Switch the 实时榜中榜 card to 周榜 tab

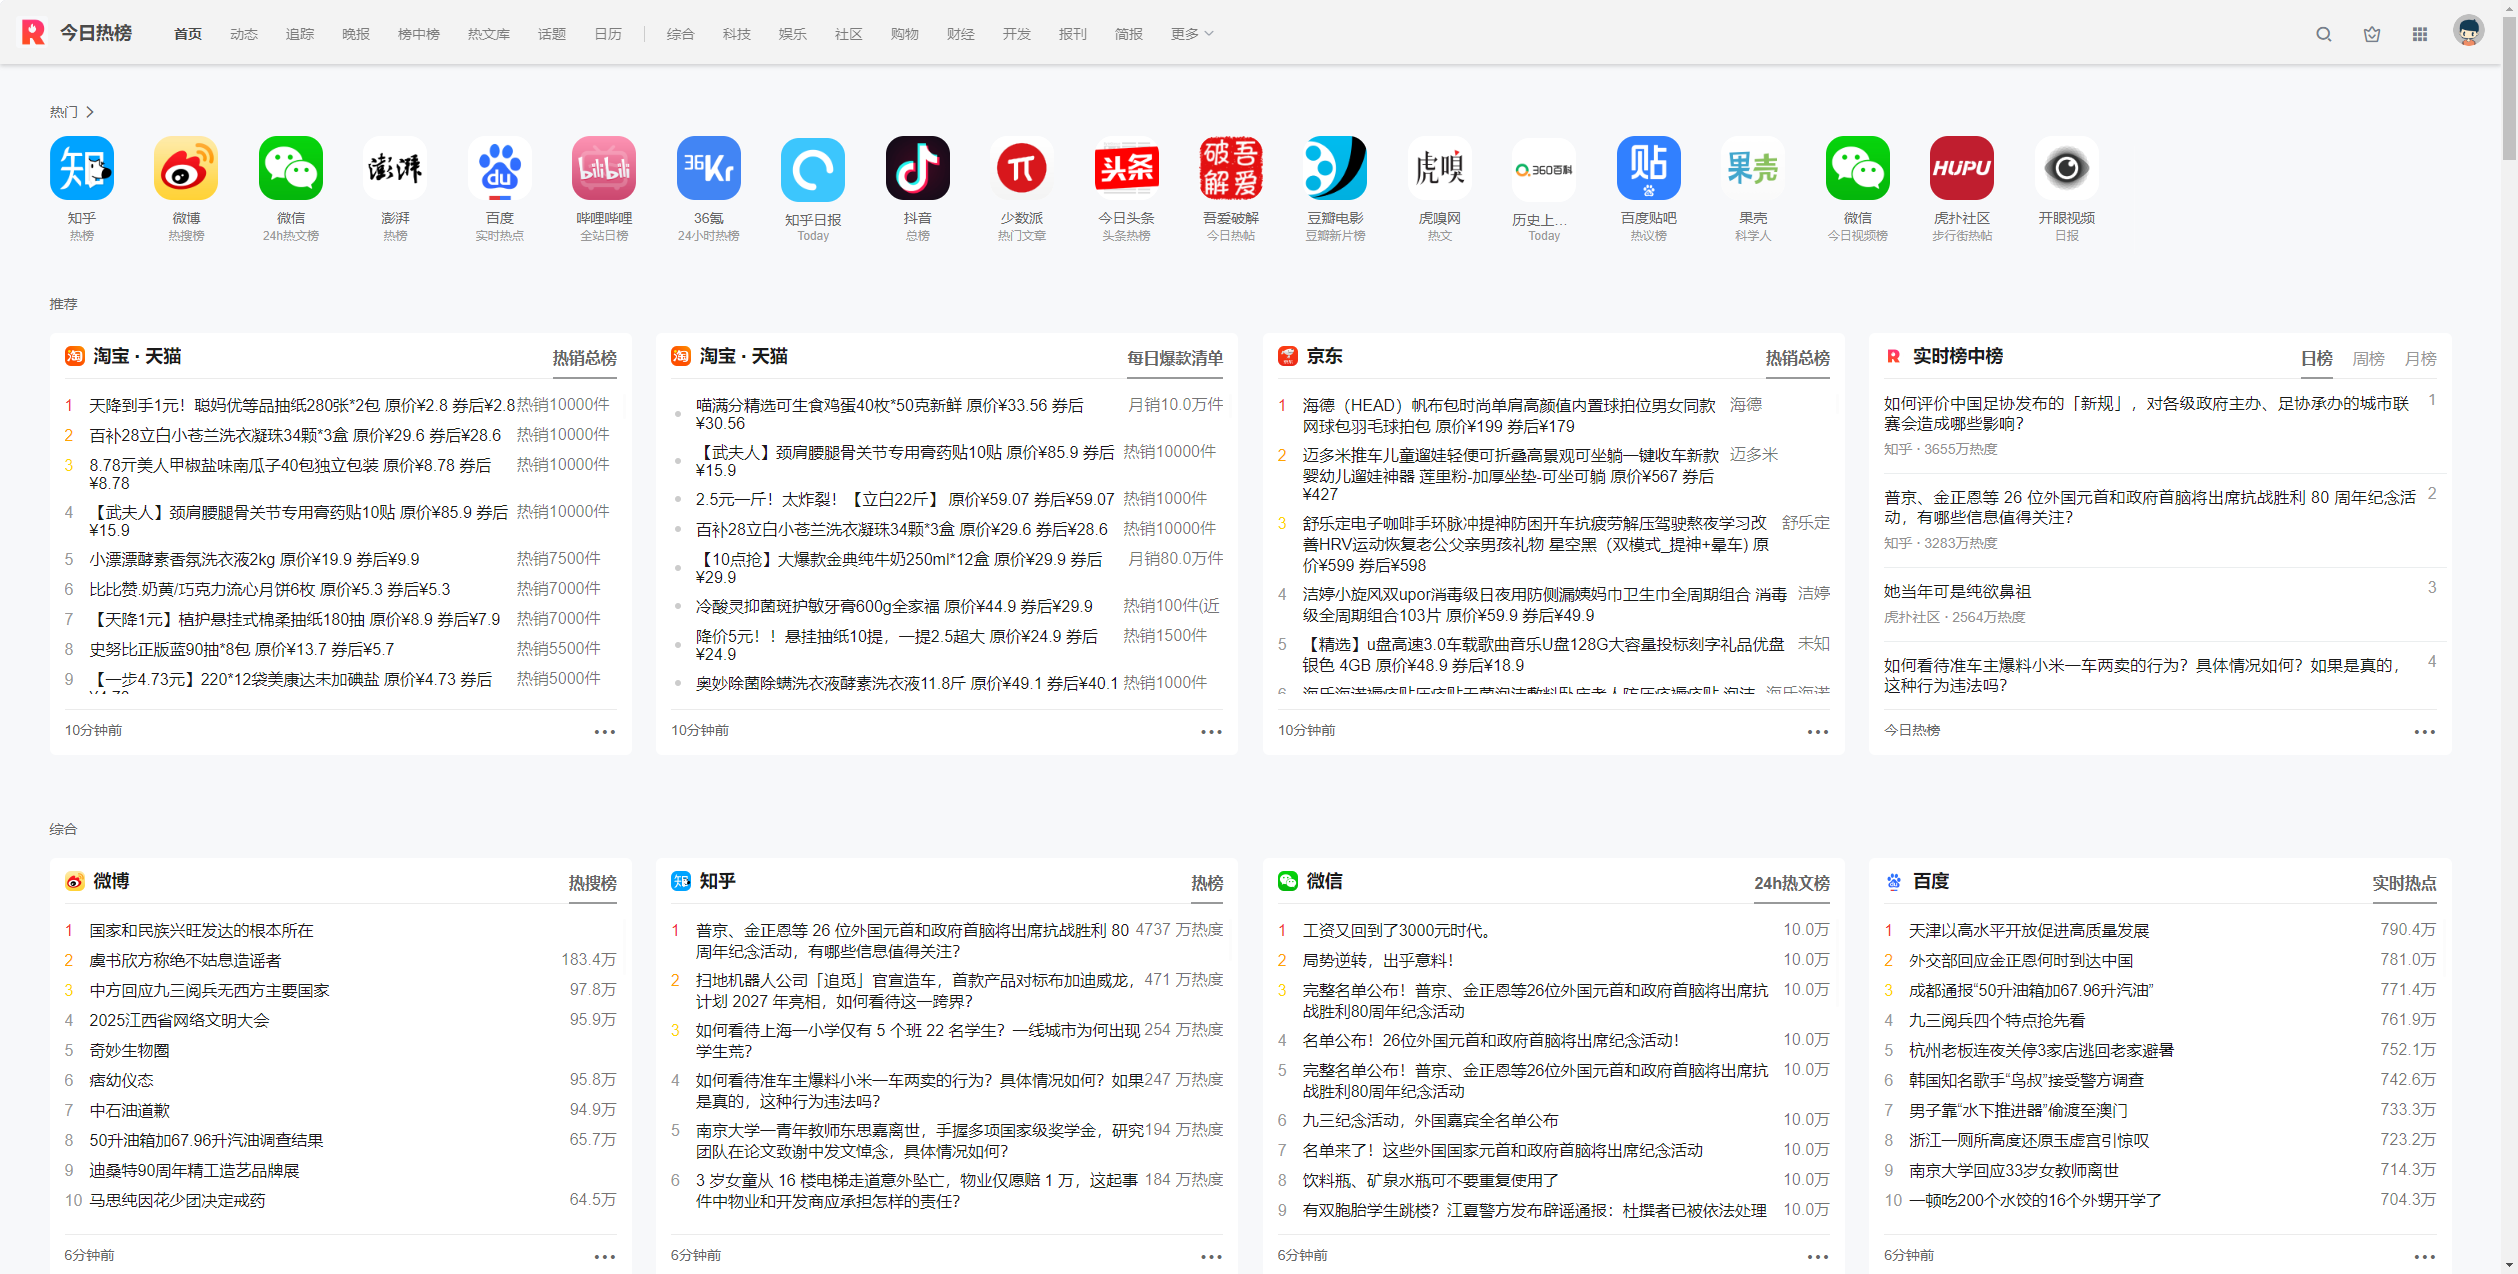tap(2367, 358)
